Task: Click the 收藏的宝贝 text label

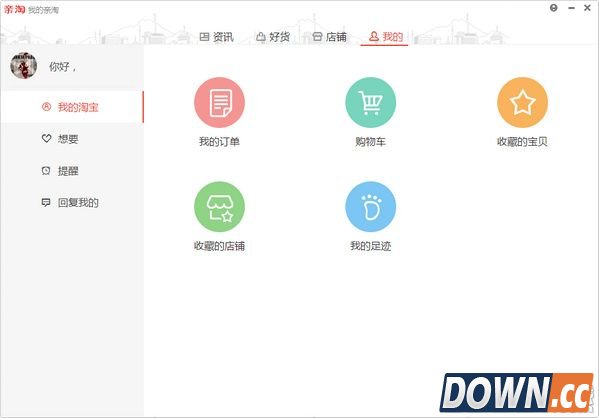Action: coord(522,142)
